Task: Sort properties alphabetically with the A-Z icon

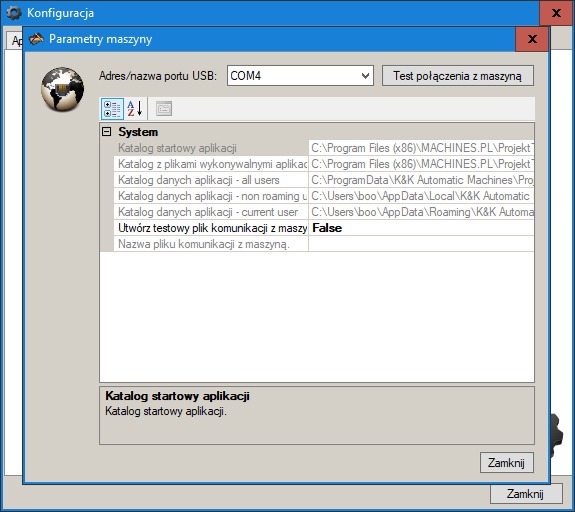Action: pos(135,109)
